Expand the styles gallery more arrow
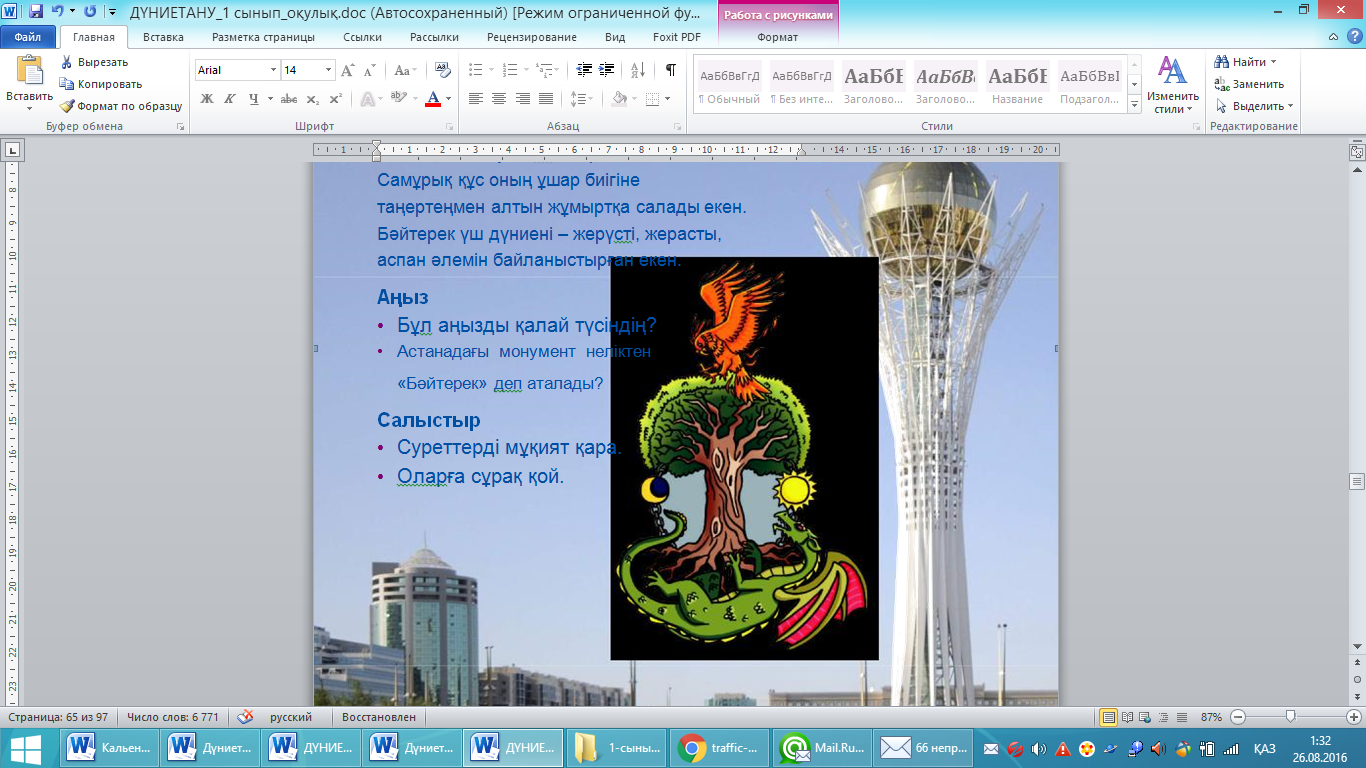This screenshot has width=1366, height=768. coord(1134,105)
